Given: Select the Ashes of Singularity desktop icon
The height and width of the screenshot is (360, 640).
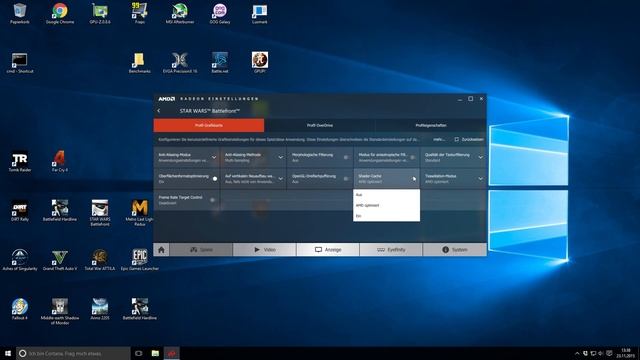Looking at the screenshot, I should (20, 260).
